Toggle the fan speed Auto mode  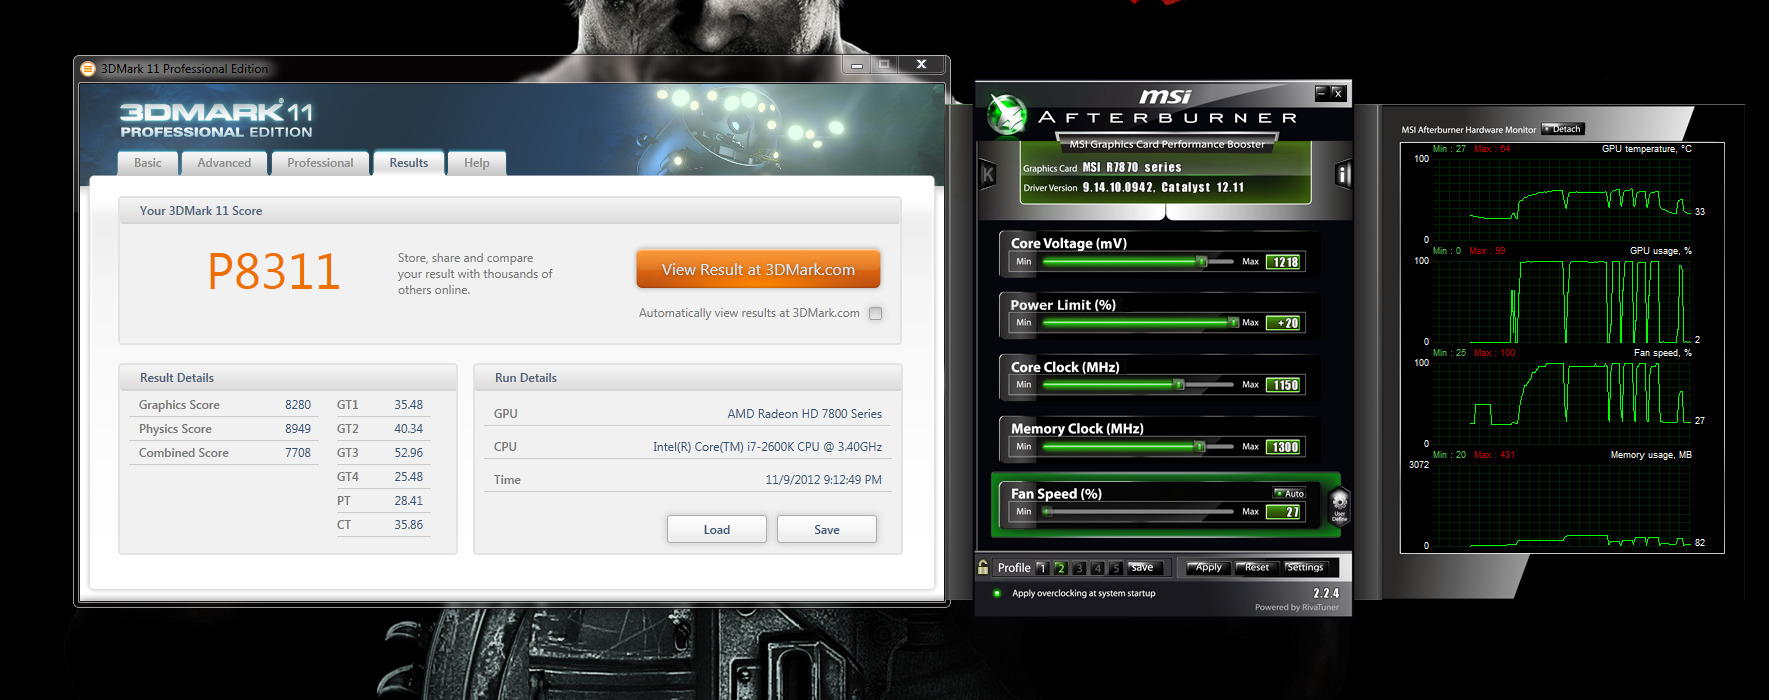1289,493
